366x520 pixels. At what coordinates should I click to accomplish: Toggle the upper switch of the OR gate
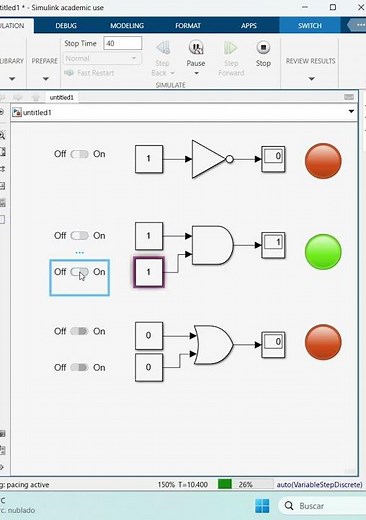(79, 331)
